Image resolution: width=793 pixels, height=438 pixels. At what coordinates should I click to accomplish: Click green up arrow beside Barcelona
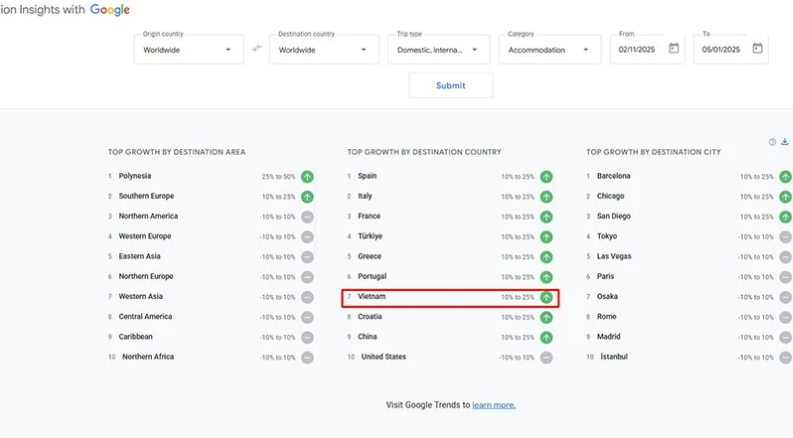(785, 176)
